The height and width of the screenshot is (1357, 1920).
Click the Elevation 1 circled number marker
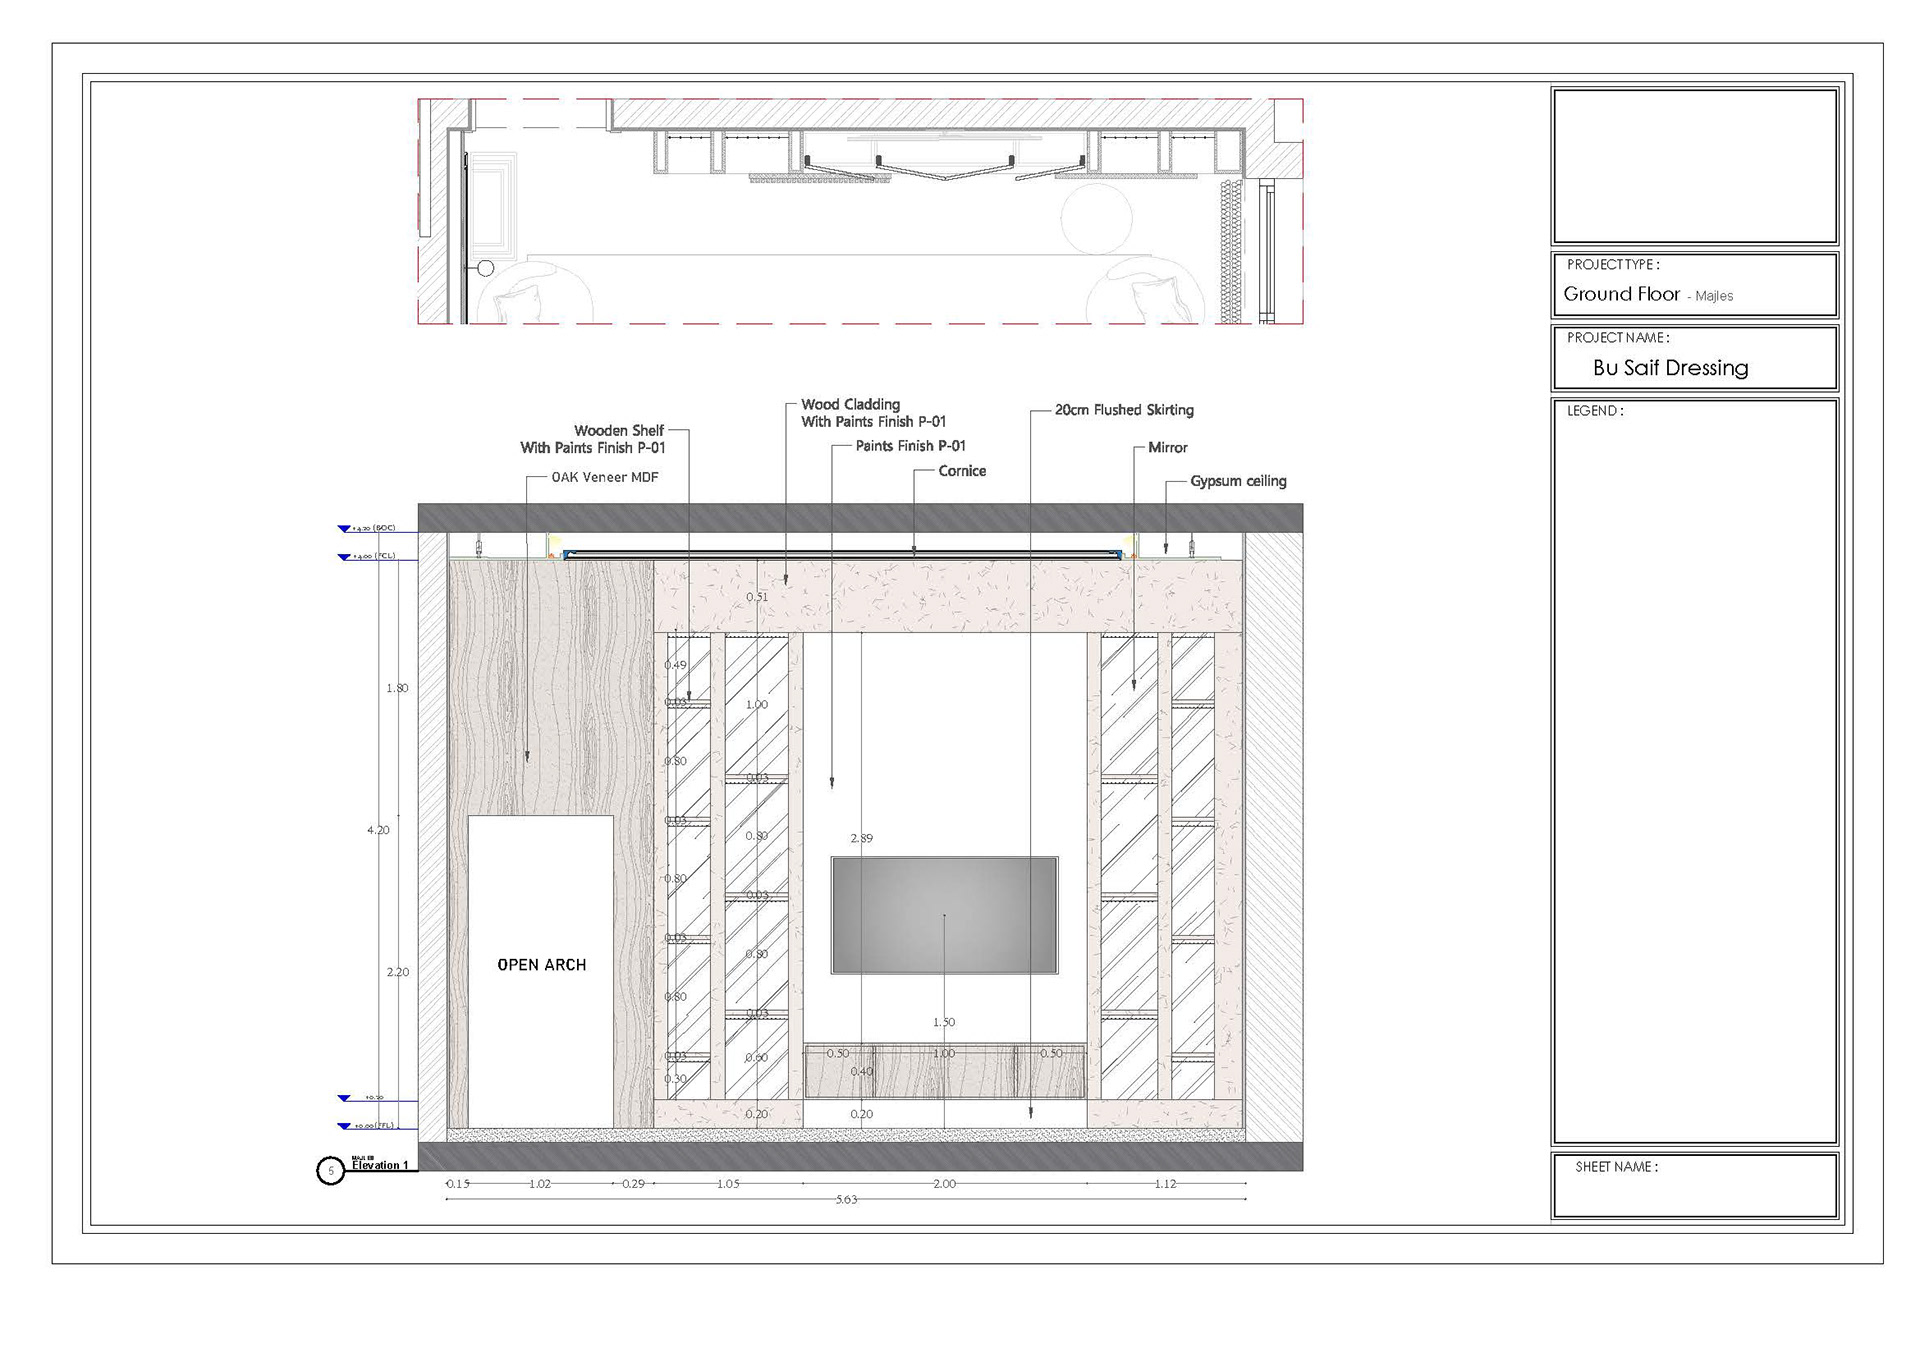331,1170
